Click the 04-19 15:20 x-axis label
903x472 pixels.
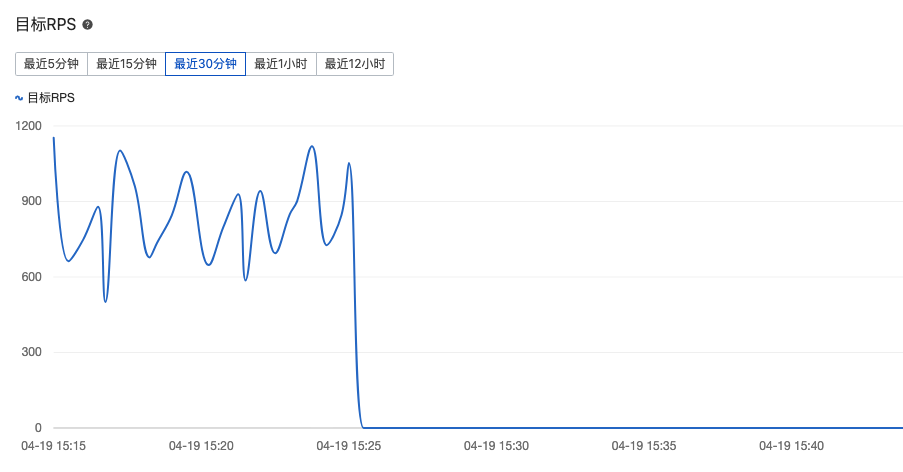tap(201, 446)
